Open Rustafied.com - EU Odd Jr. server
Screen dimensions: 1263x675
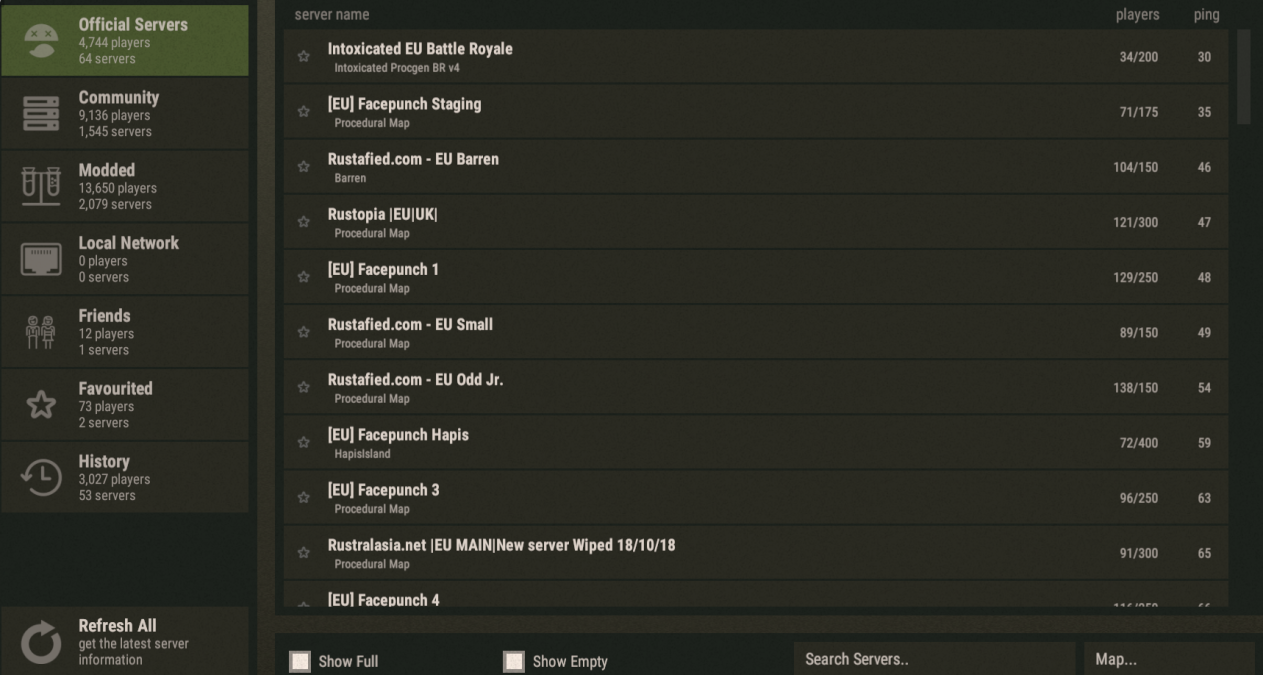(700, 387)
